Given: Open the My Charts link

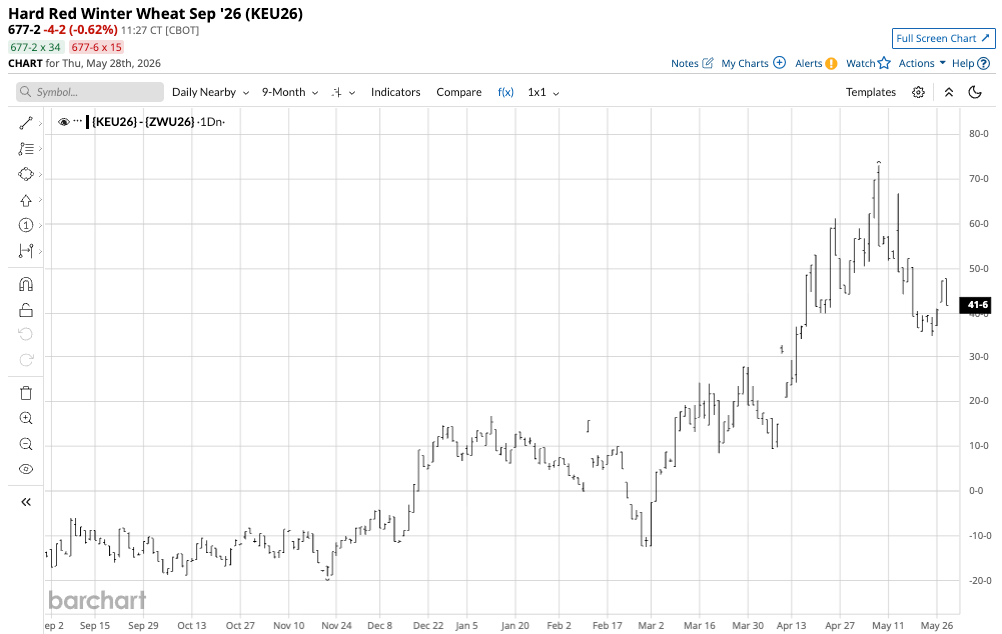Looking at the screenshot, I should click(x=753, y=63).
